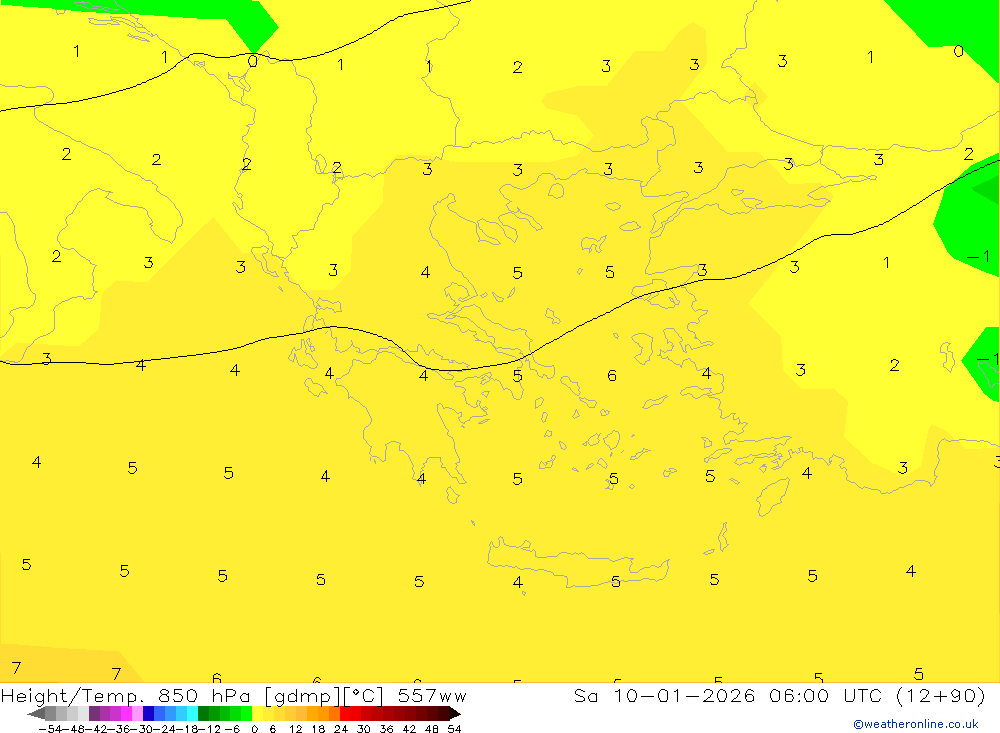
Task: Click the '(12+90)' forecast offset text
Action: click(x=941, y=695)
